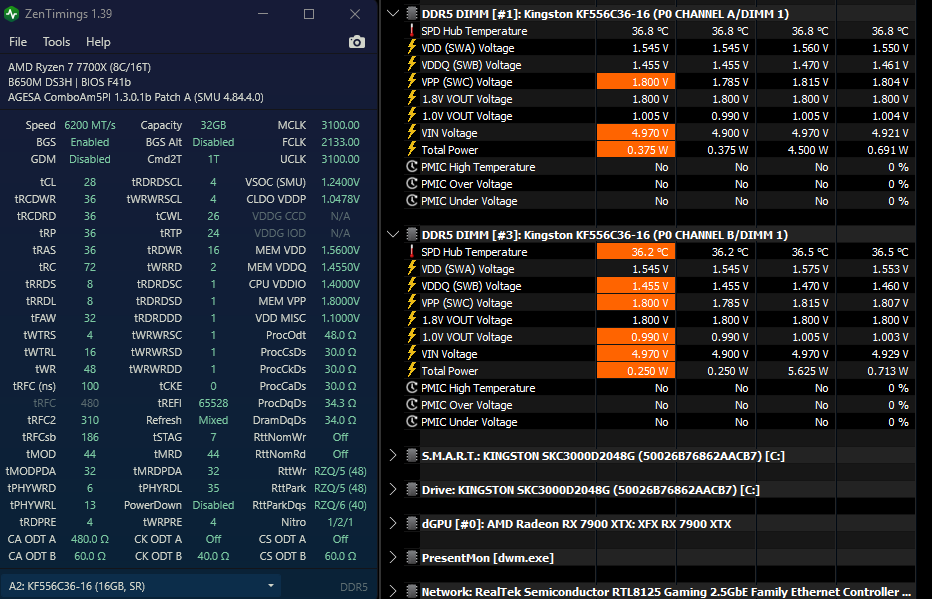This screenshot has width=932, height=599.
Task: Click the lightning icon for DIMM #1 VDD (SWA) Voltage
Action: pyautogui.click(x=411, y=47)
